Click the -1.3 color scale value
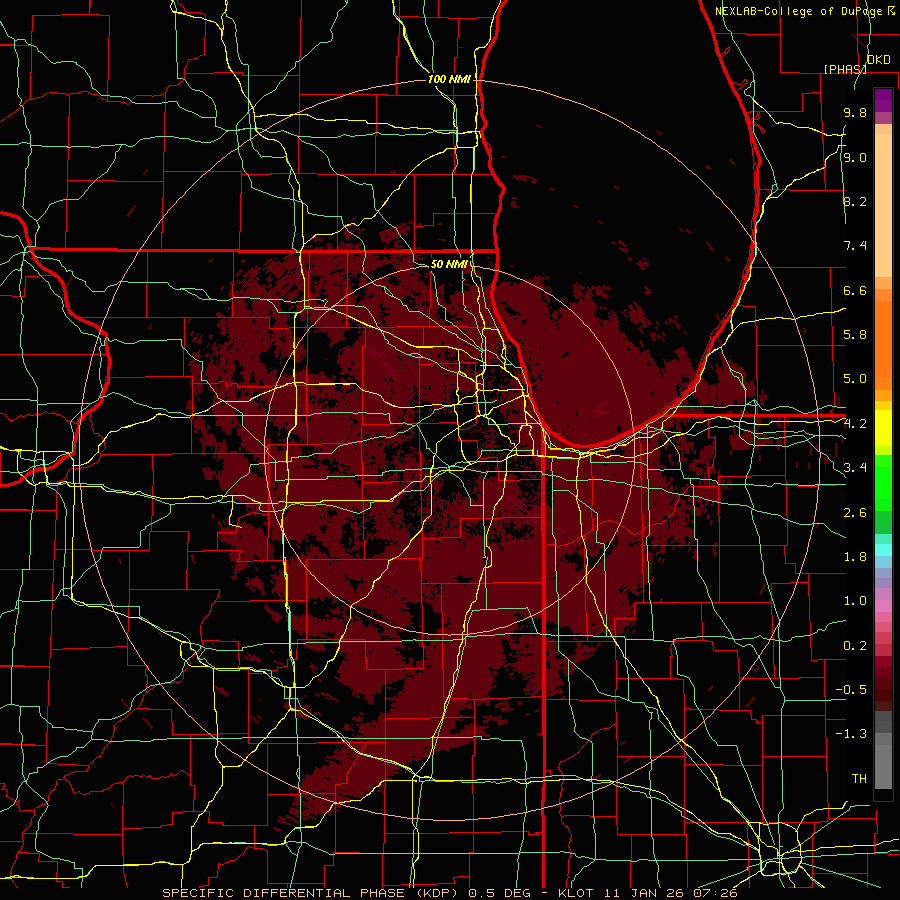This screenshot has height=900, width=900. coord(851,734)
